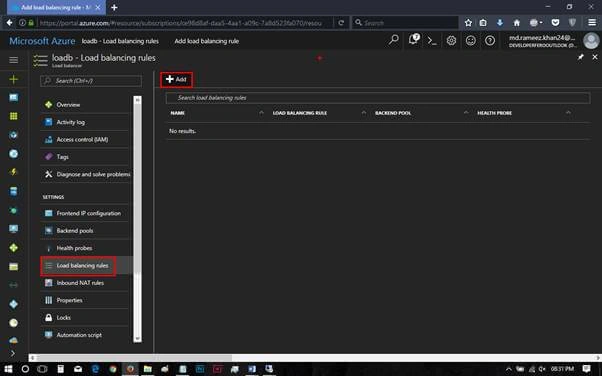
Task: Go to browser home page icon
Action: (517, 23)
